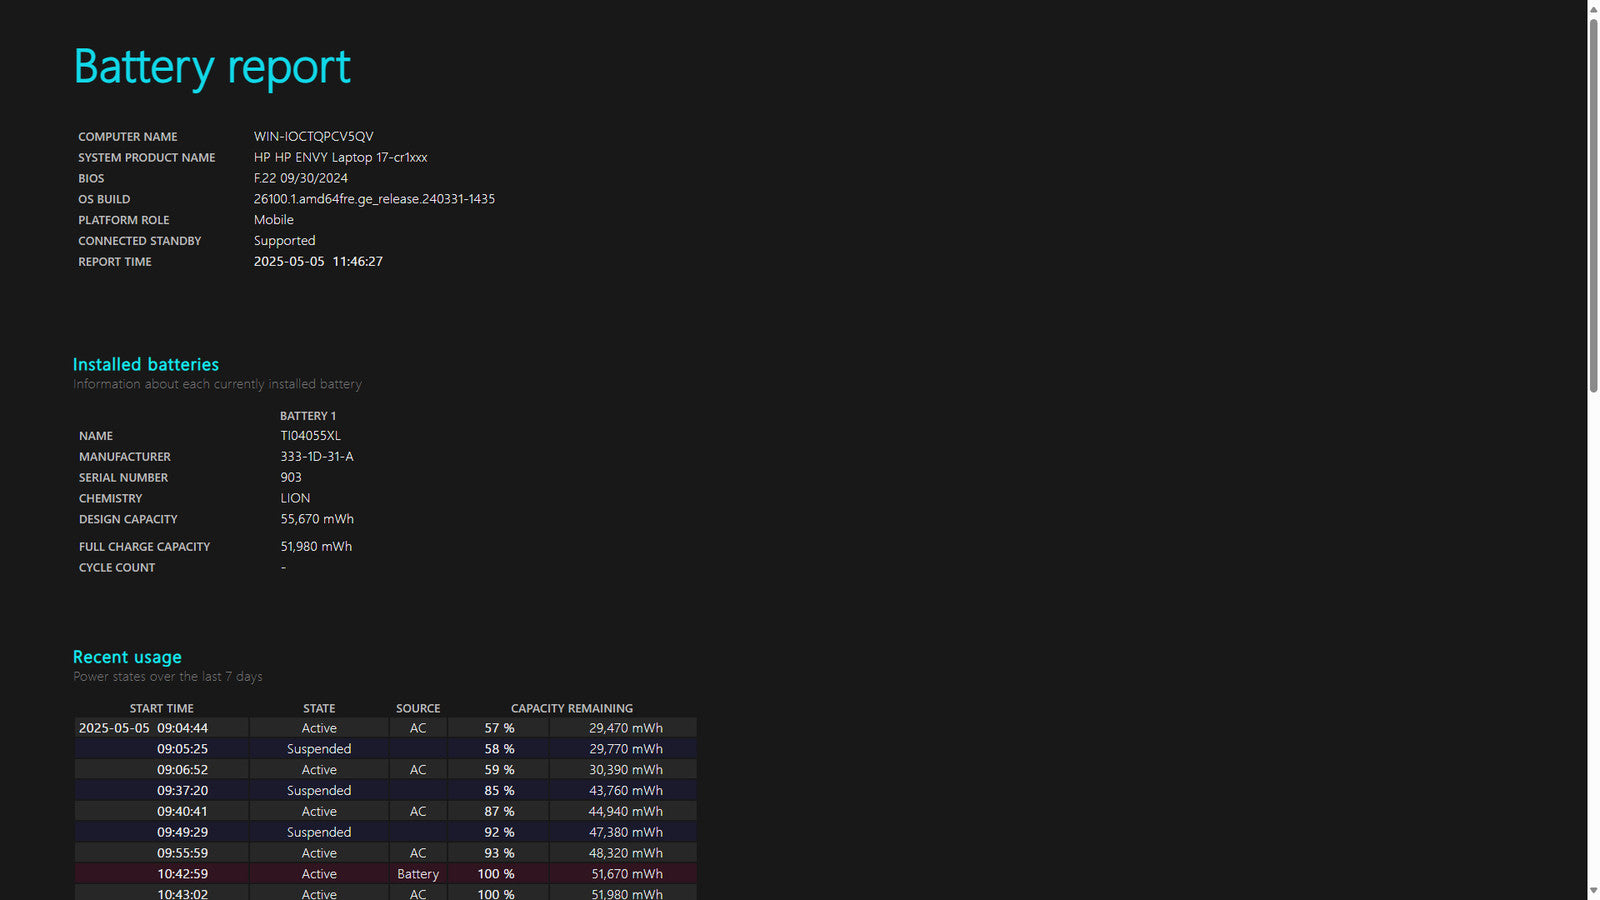This screenshot has width=1600, height=900.
Task: Click battery name TI04055XL
Action: coord(310,436)
